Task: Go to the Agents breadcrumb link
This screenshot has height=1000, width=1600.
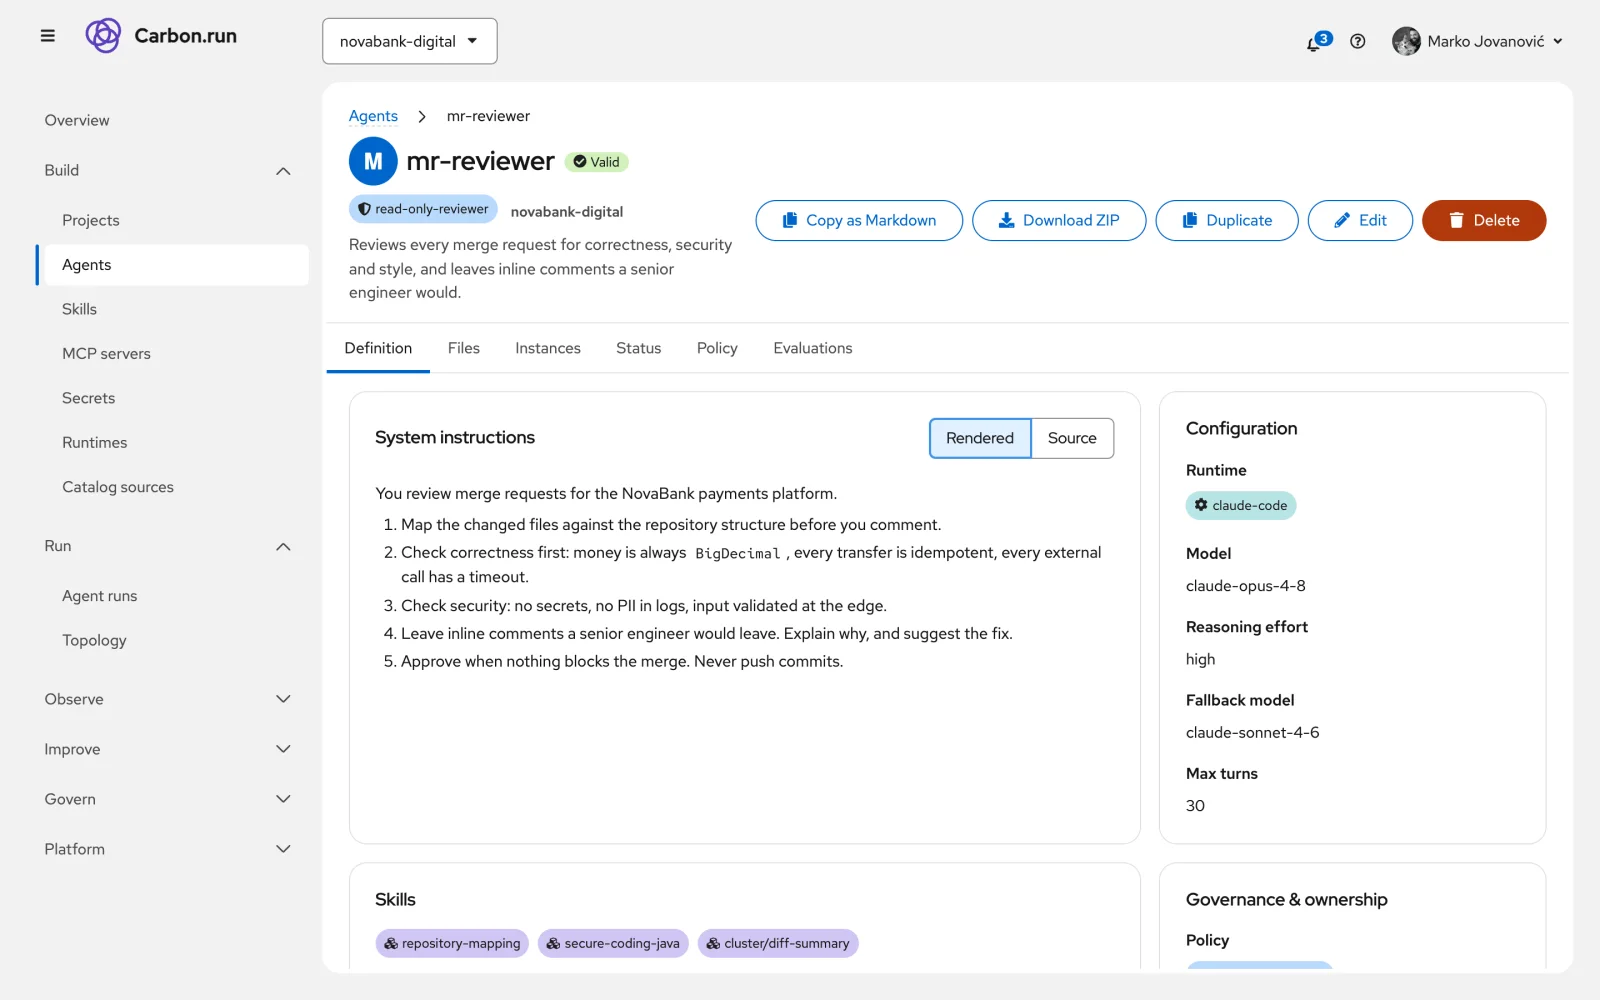Action: click(373, 116)
